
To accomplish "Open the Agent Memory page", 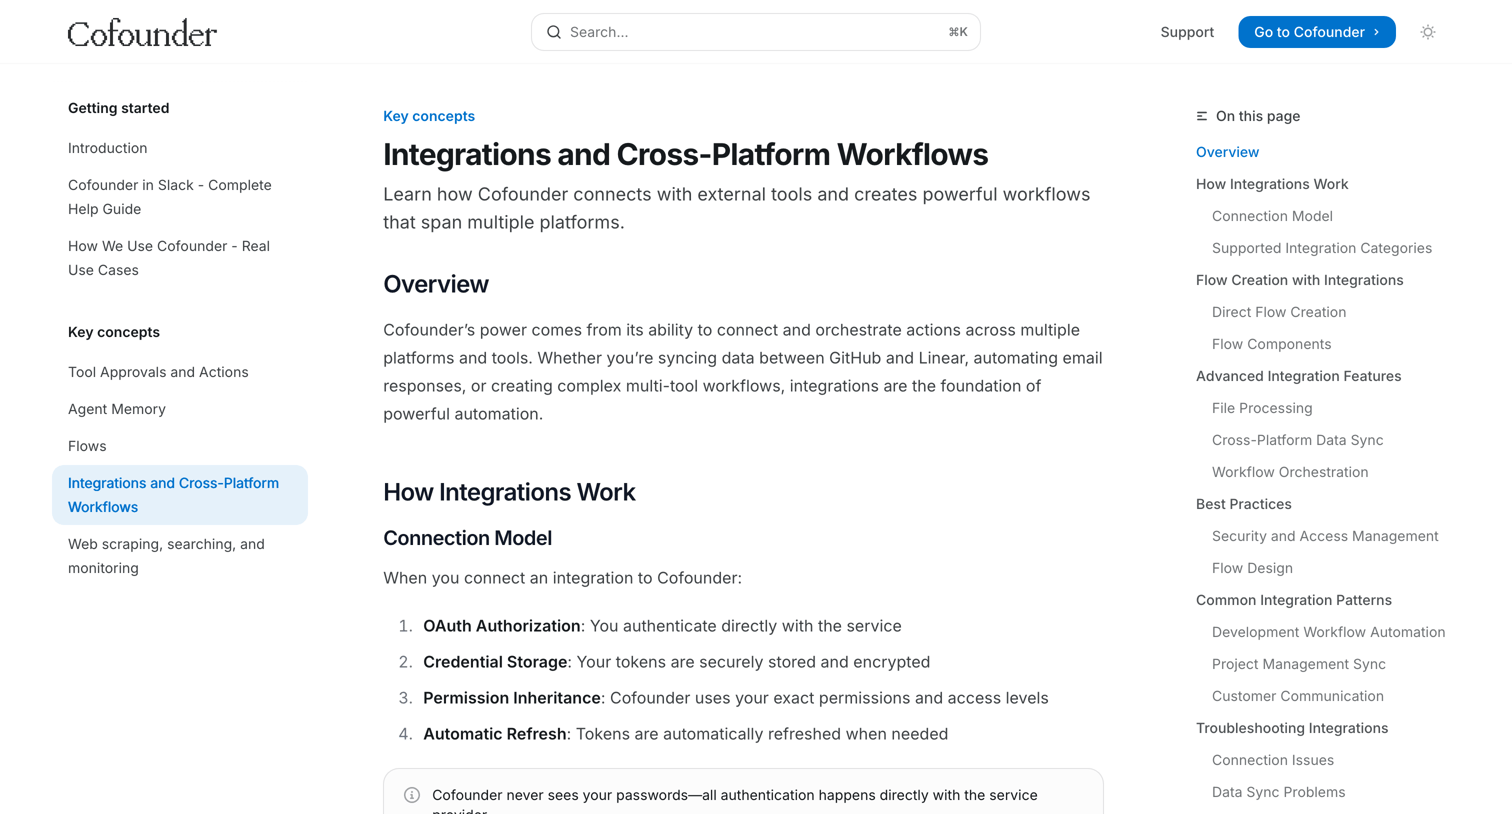I will pyautogui.click(x=117, y=409).
